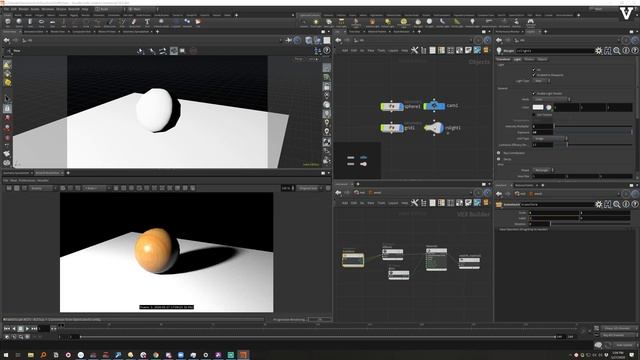Click the Exposure slider
640x360 pixels.
click(x=593, y=132)
